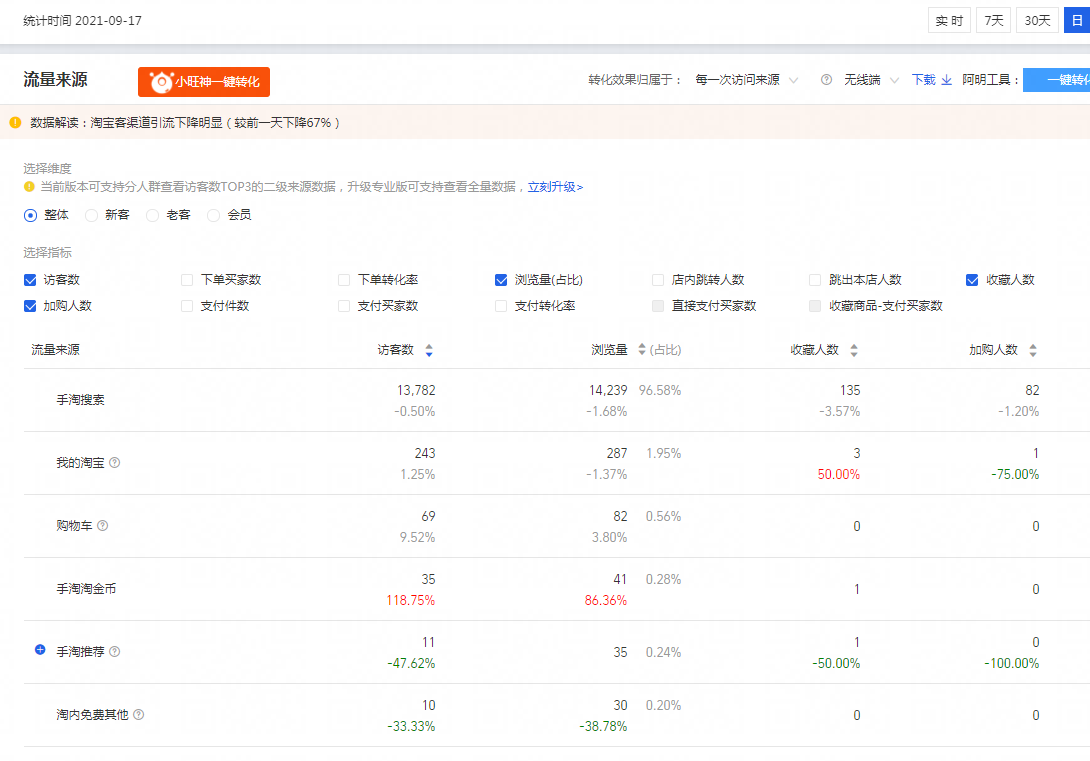
Task: Check 下单转化率 checkbox
Action: (344, 280)
